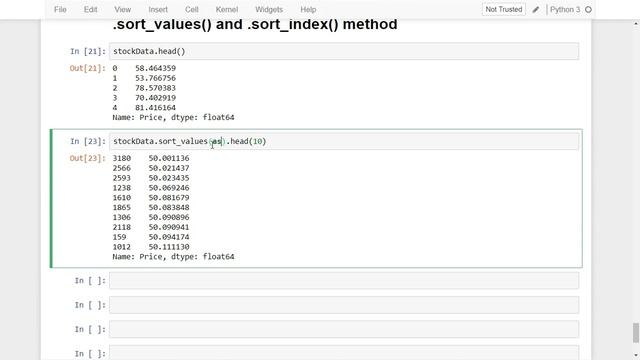
Task: Click the value 53.766756
Action: (156, 78)
